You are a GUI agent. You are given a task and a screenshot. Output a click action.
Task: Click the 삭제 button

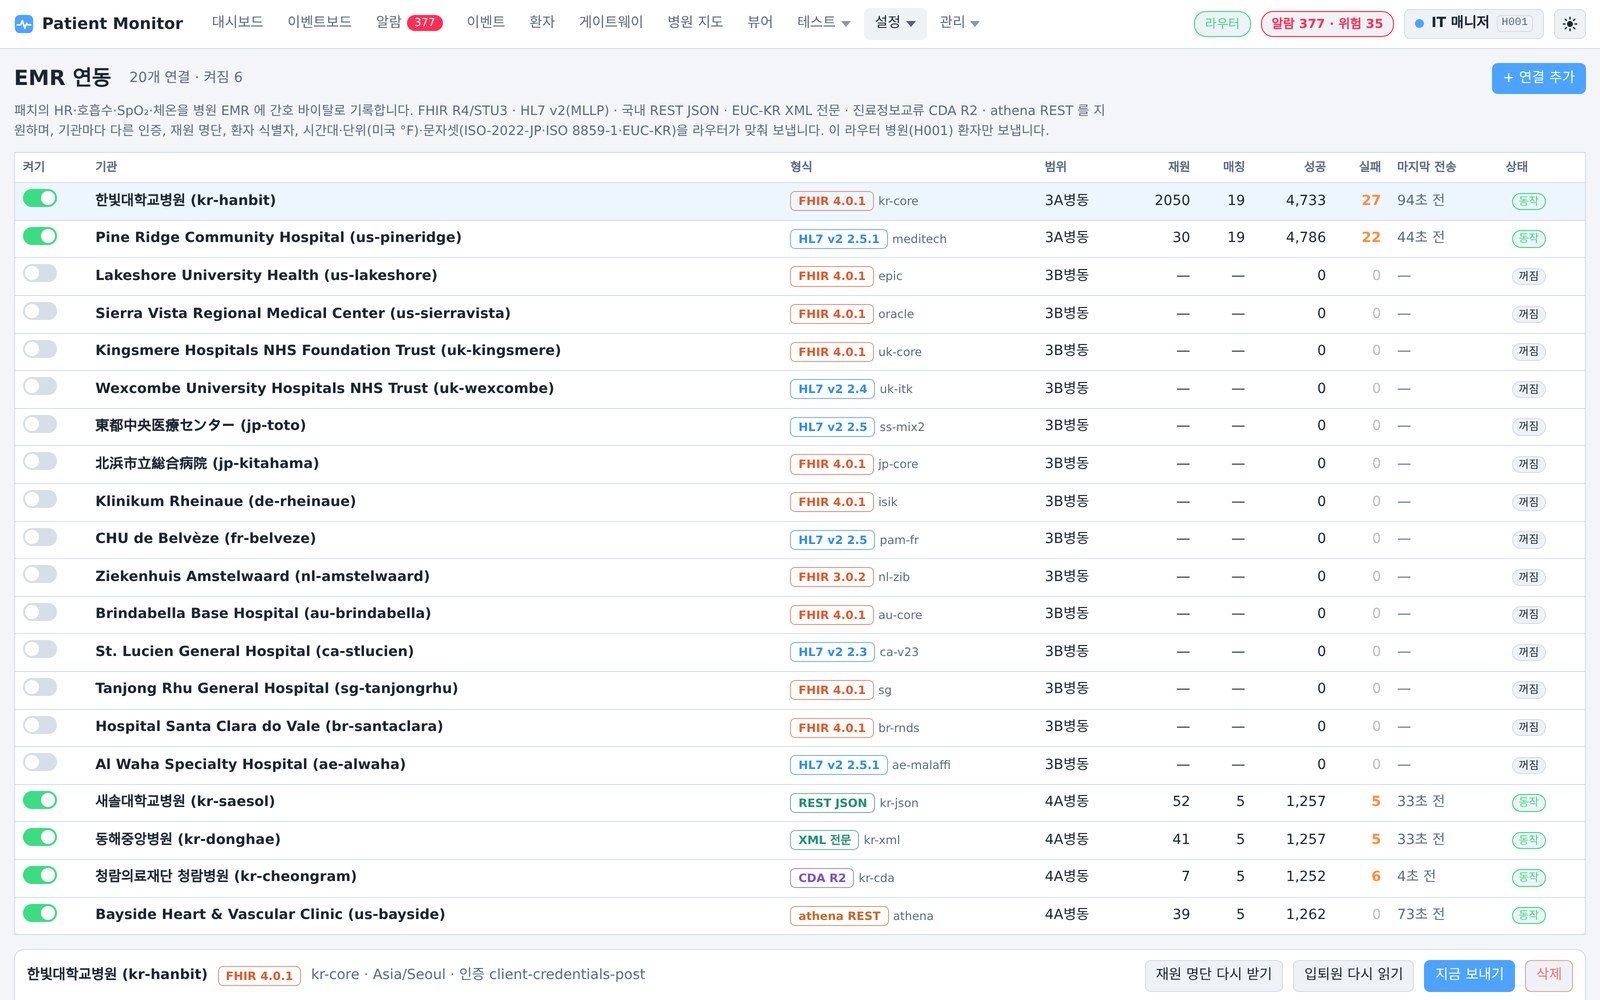1549,975
